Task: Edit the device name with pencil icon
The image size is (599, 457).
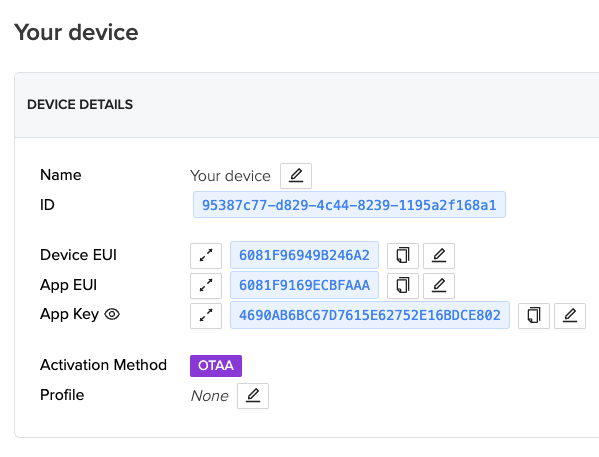Action: pyautogui.click(x=296, y=176)
